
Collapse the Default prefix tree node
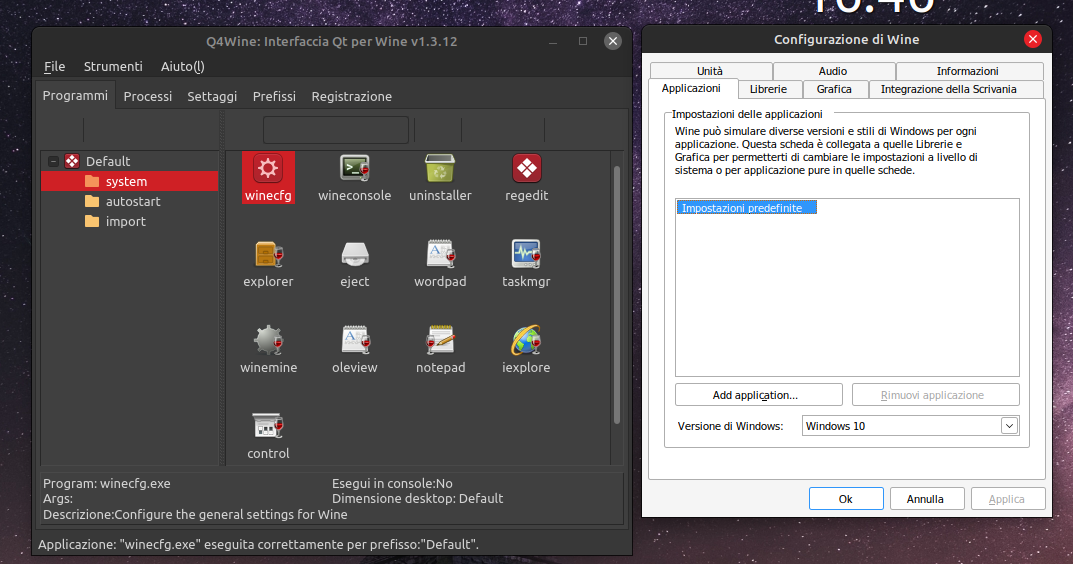(53, 162)
